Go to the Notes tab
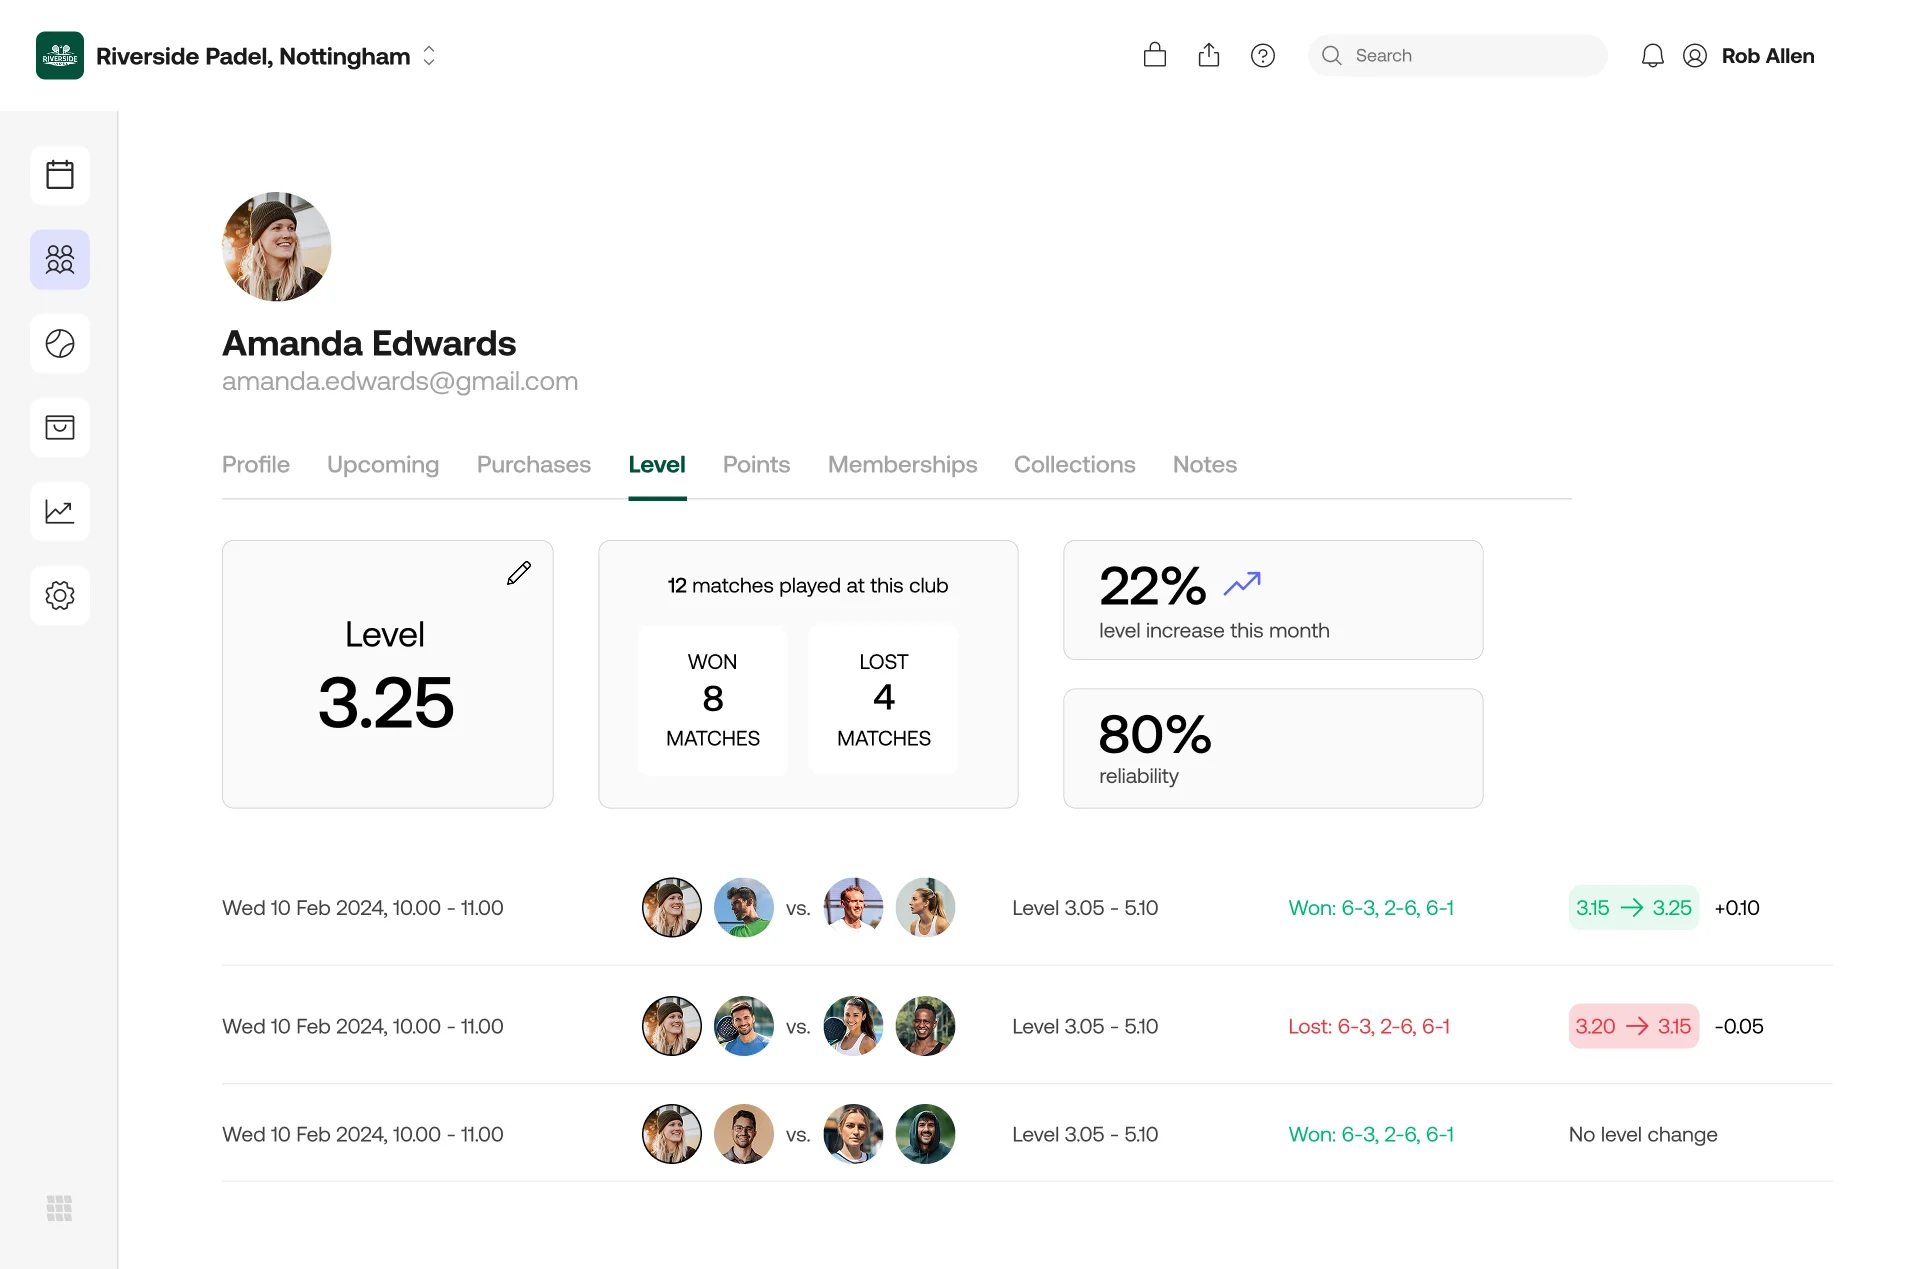The height and width of the screenshot is (1269, 1910). pyautogui.click(x=1204, y=465)
